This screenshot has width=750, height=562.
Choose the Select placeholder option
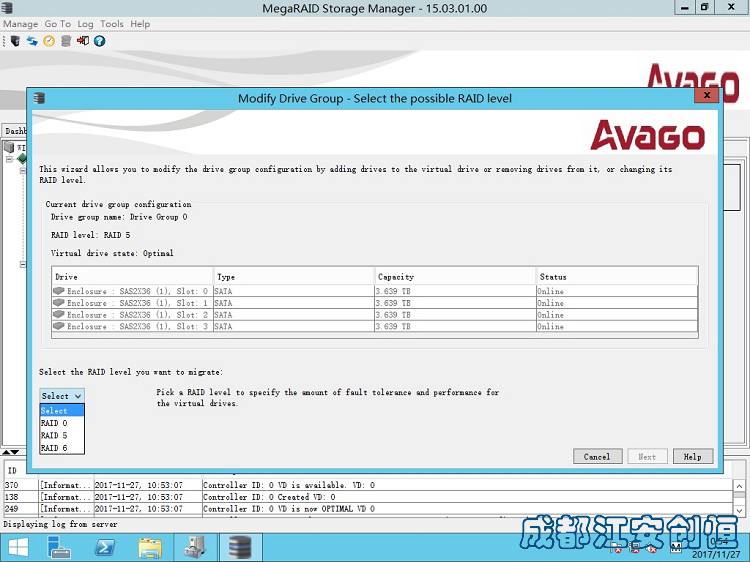62,410
